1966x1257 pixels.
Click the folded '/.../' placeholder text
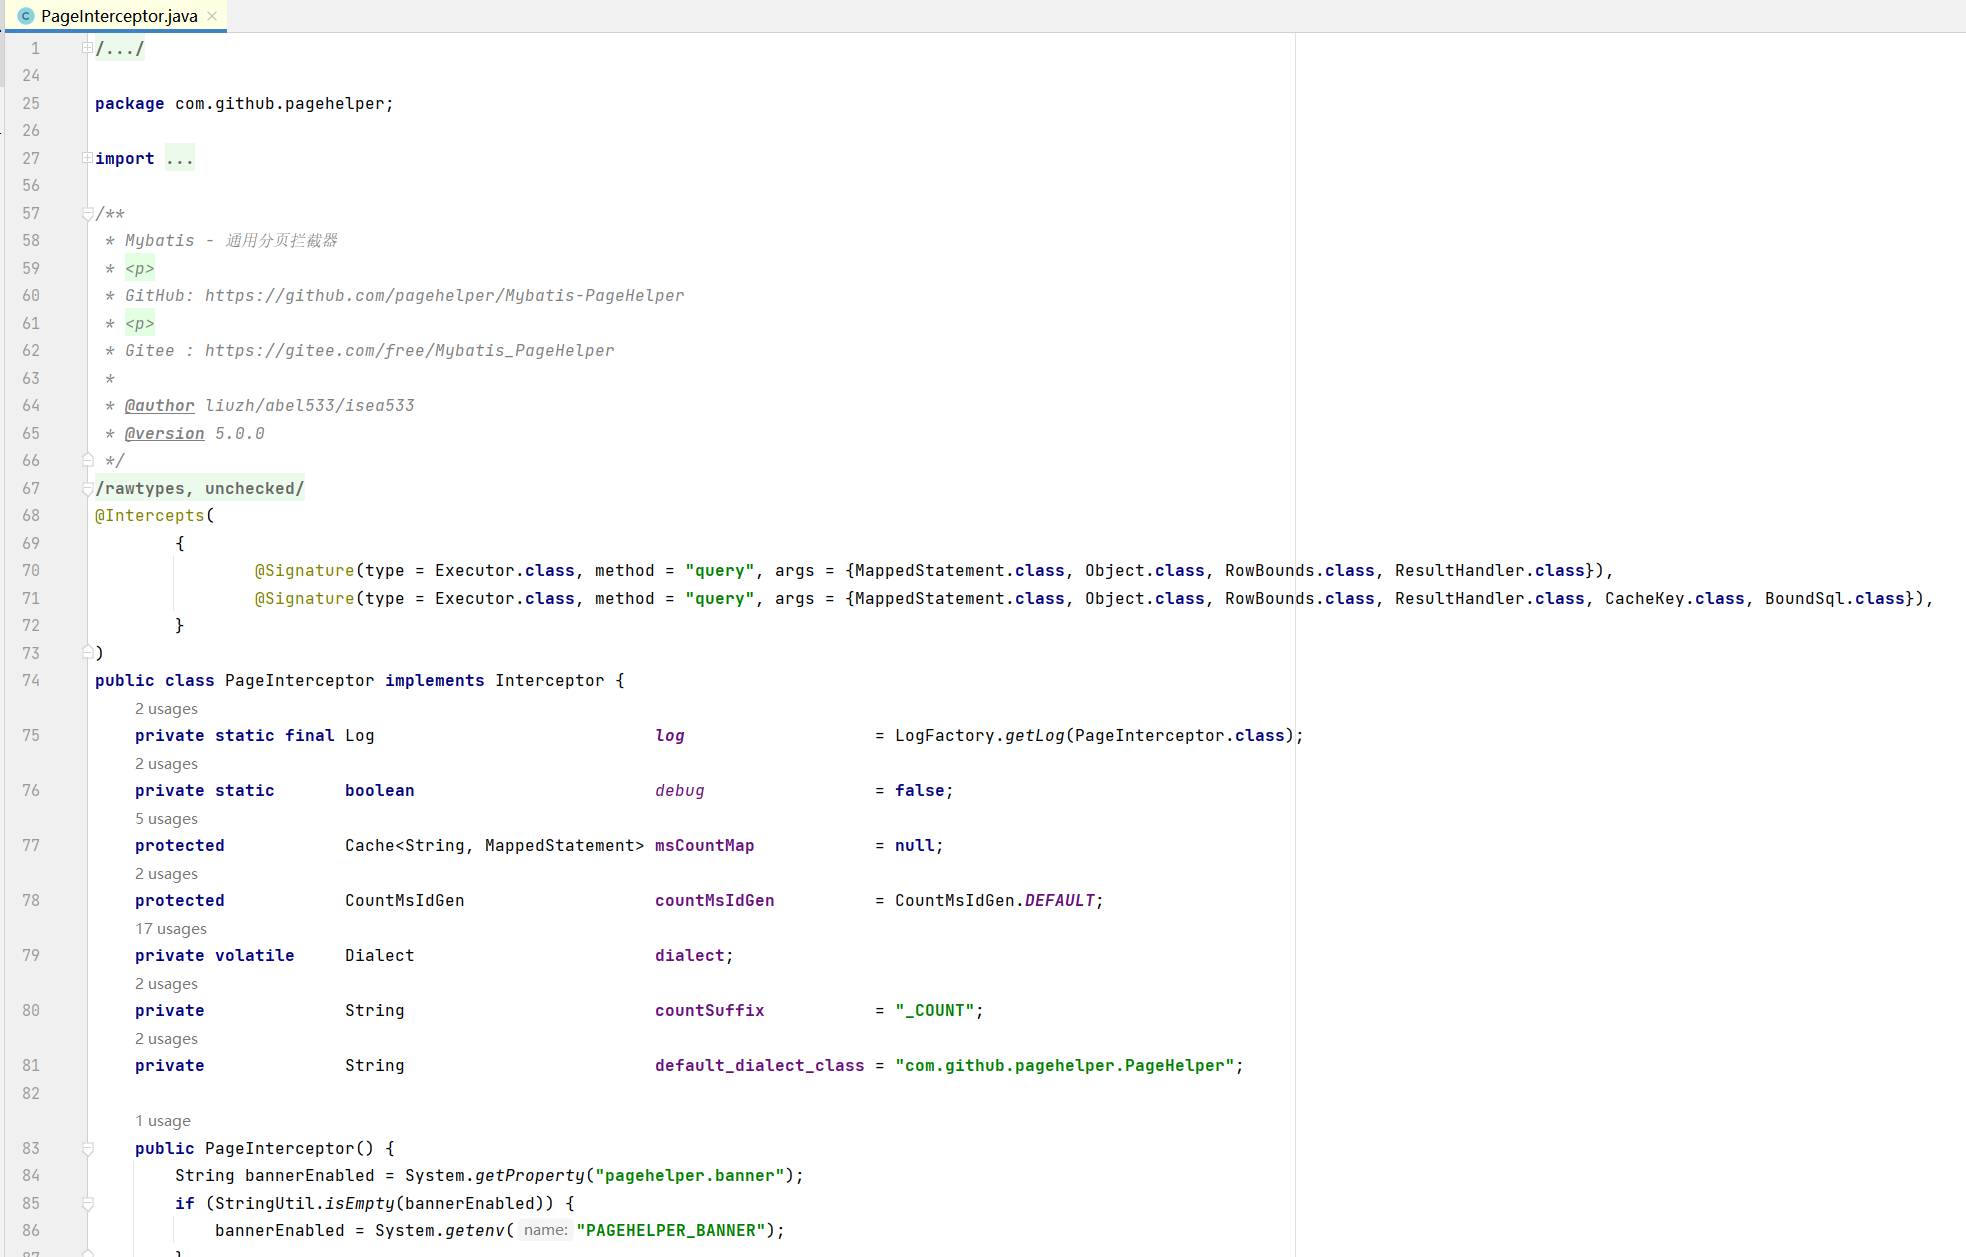pyautogui.click(x=120, y=48)
